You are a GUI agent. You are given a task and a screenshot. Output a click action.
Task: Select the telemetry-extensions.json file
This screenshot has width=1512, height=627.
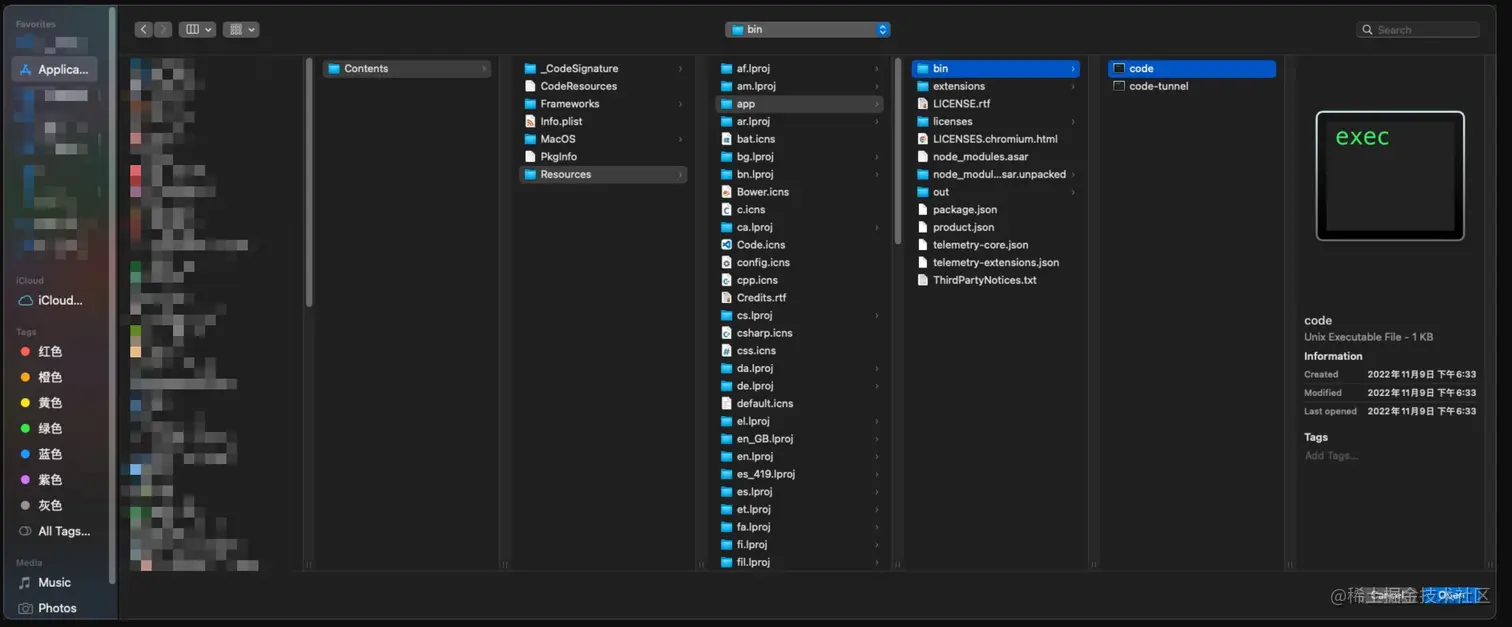(996, 263)
